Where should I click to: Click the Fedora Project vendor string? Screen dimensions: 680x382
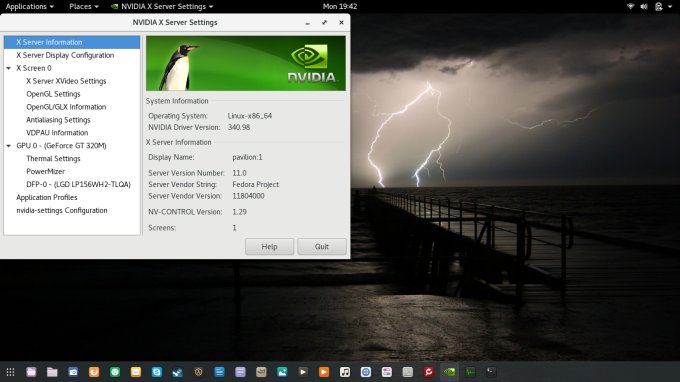[x=255, y=184]
